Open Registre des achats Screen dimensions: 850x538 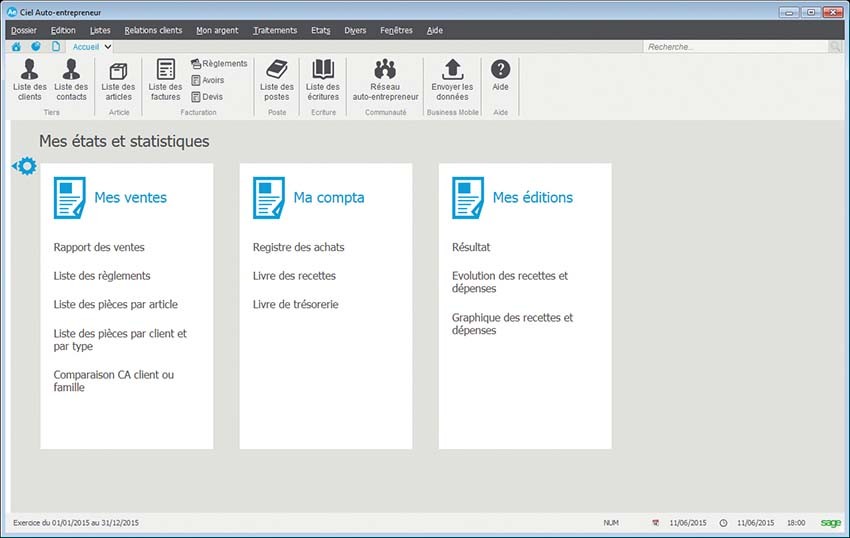(299, 247)
